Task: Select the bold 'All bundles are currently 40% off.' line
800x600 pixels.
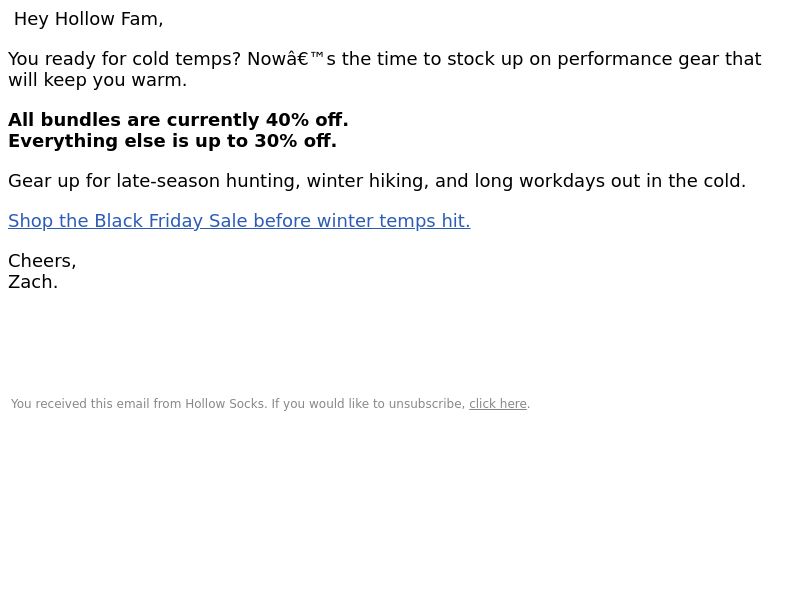Action: 178,120
